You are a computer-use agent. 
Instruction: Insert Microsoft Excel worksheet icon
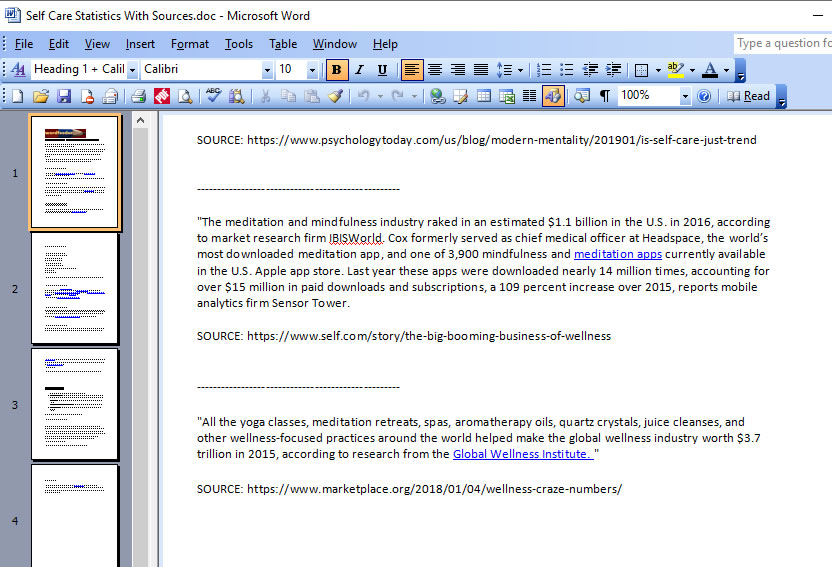pos(507,96)
